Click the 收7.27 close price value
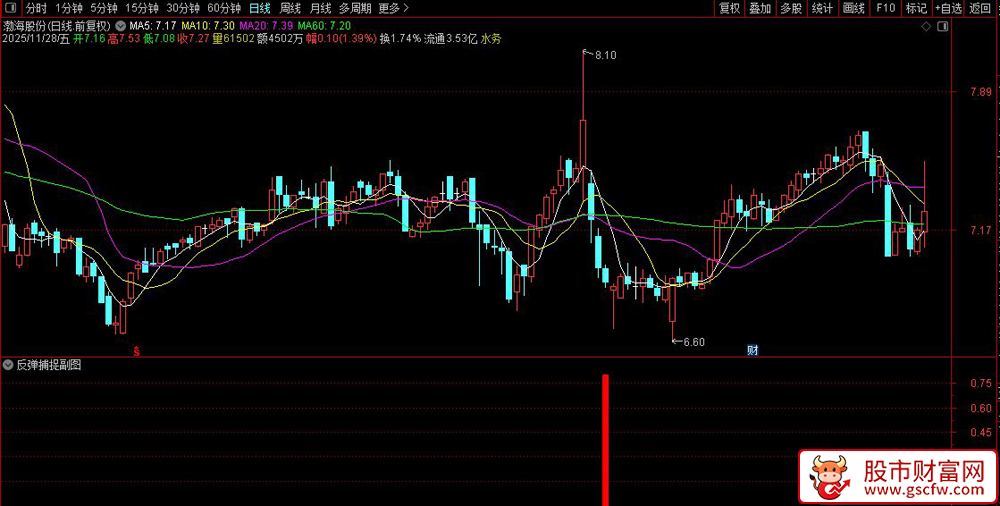The width and height of the screenshot is (1000, 506). click(193, 38)
